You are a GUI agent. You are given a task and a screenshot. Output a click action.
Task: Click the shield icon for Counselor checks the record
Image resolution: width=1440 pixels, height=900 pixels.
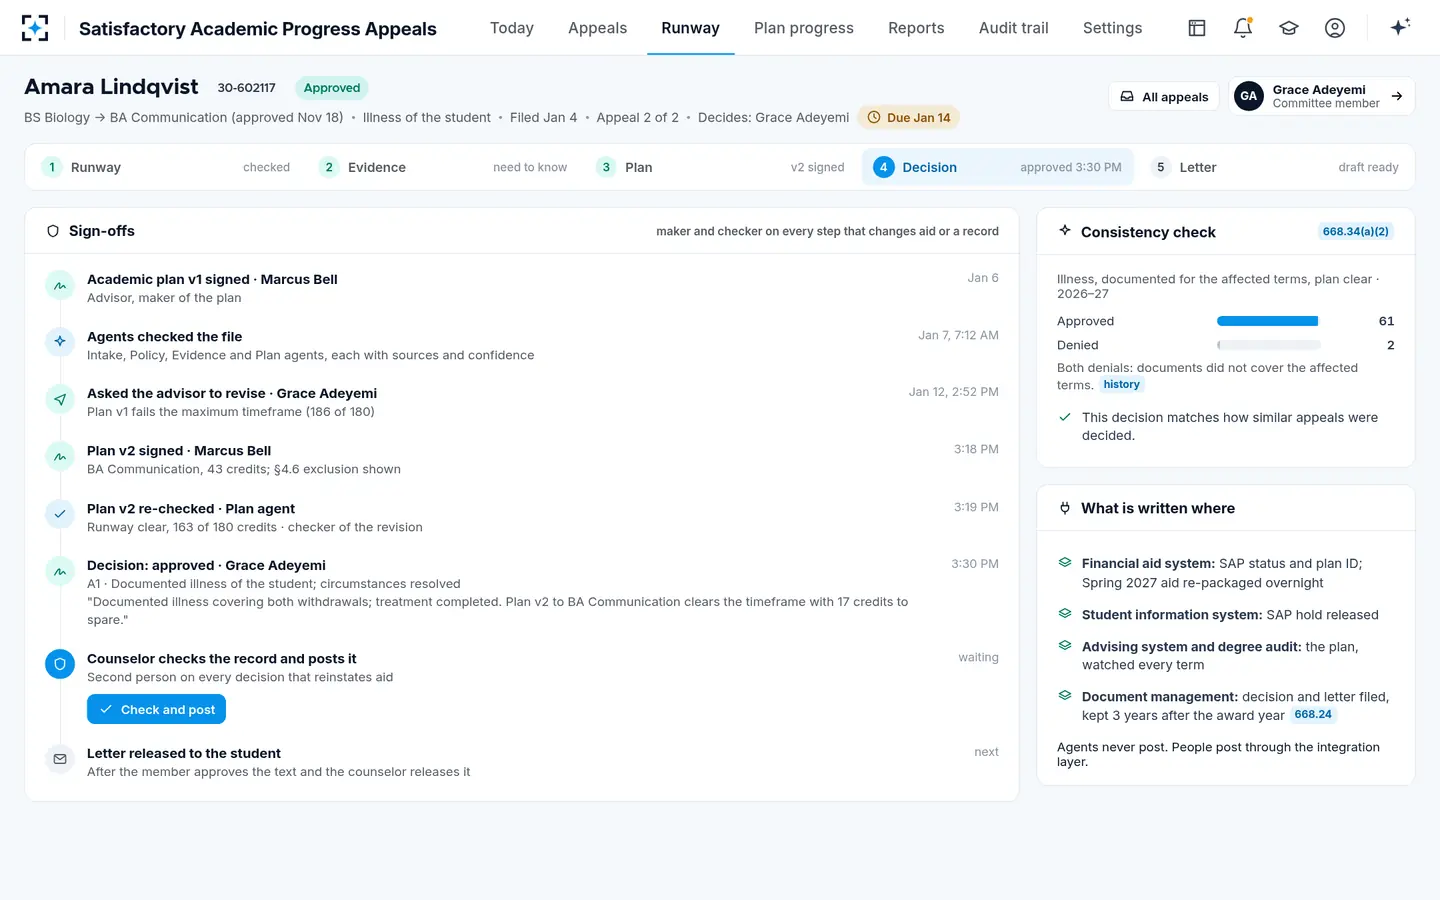60,664
